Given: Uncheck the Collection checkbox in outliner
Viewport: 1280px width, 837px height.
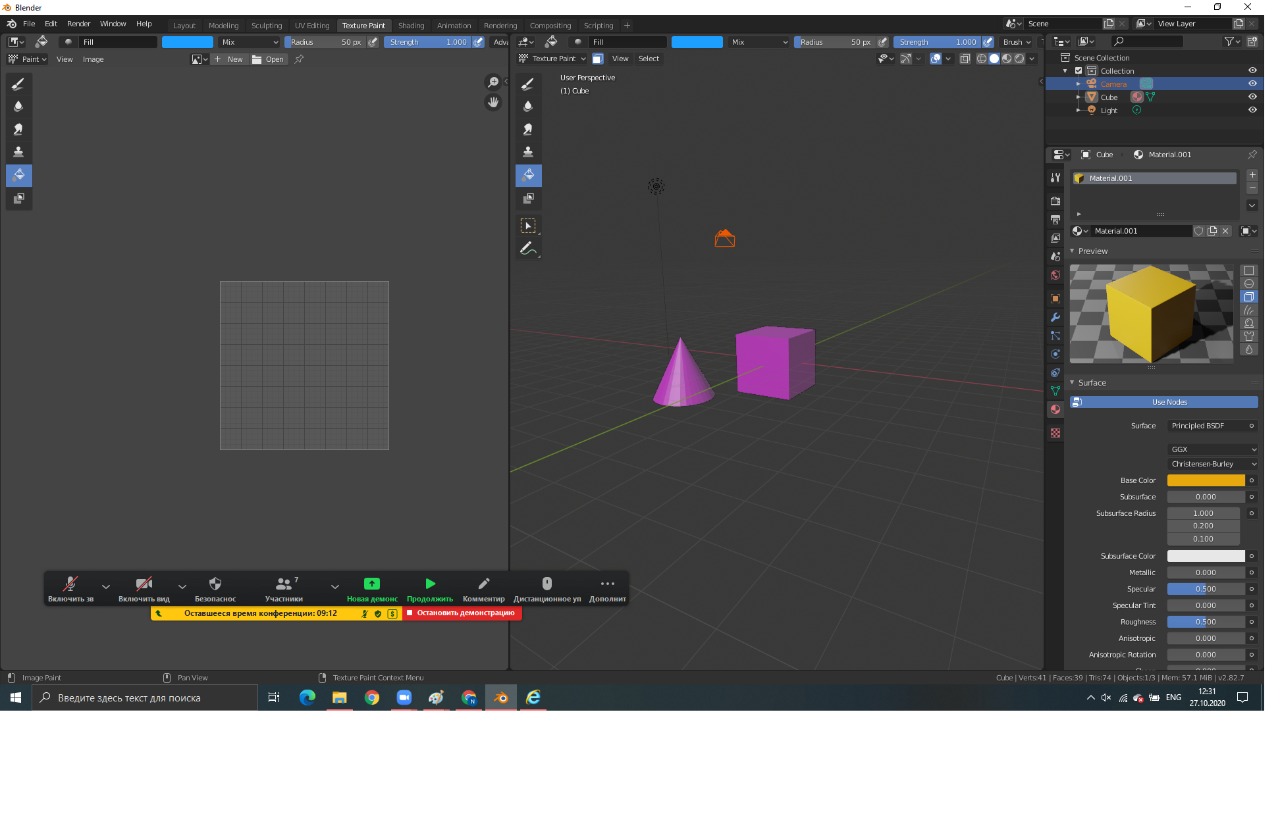Looking at the screenshot, I should coord(1078,71).
